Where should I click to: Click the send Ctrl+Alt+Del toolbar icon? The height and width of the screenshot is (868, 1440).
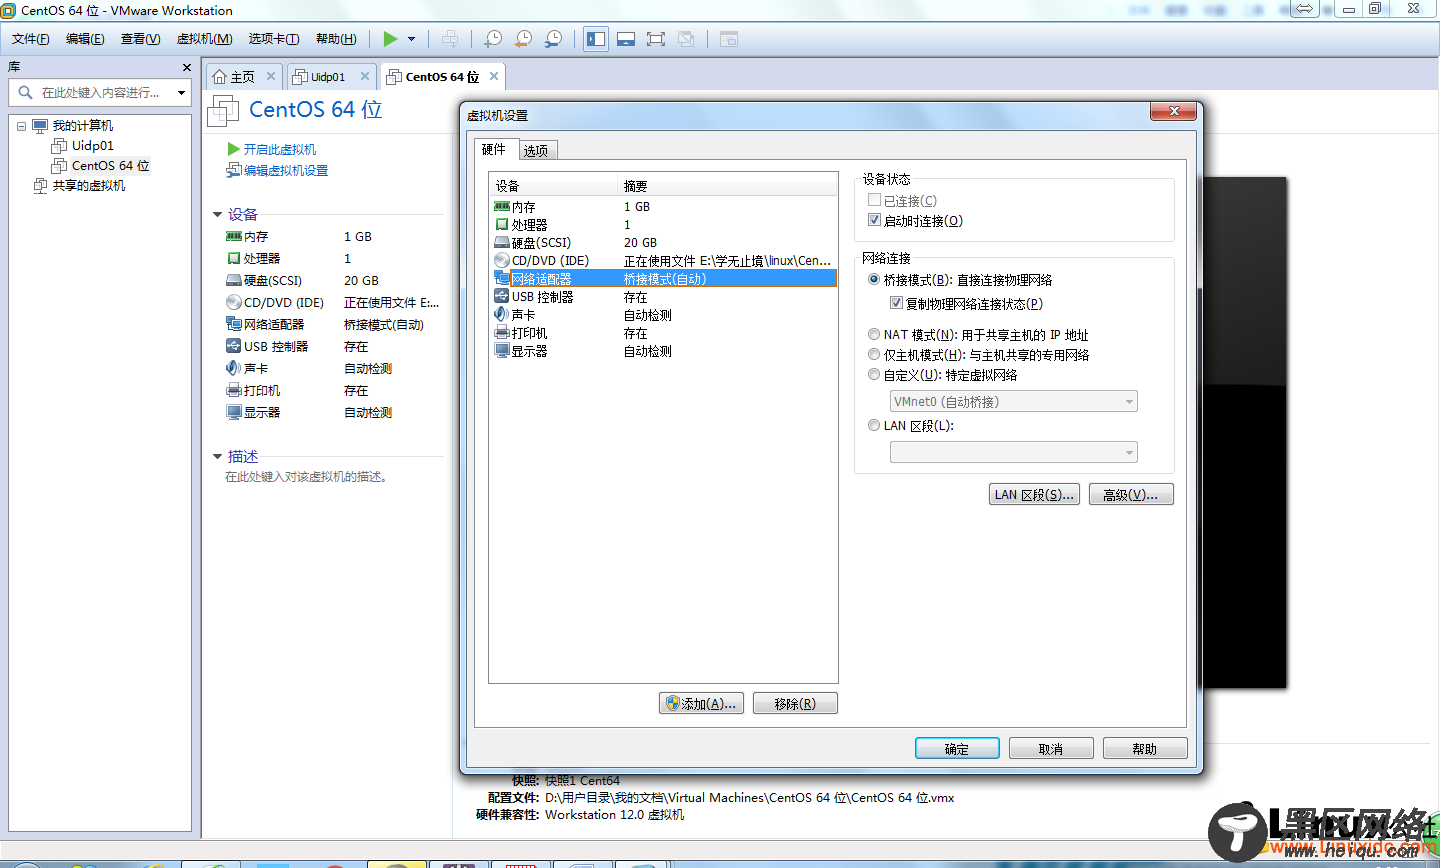click(451, 39)
